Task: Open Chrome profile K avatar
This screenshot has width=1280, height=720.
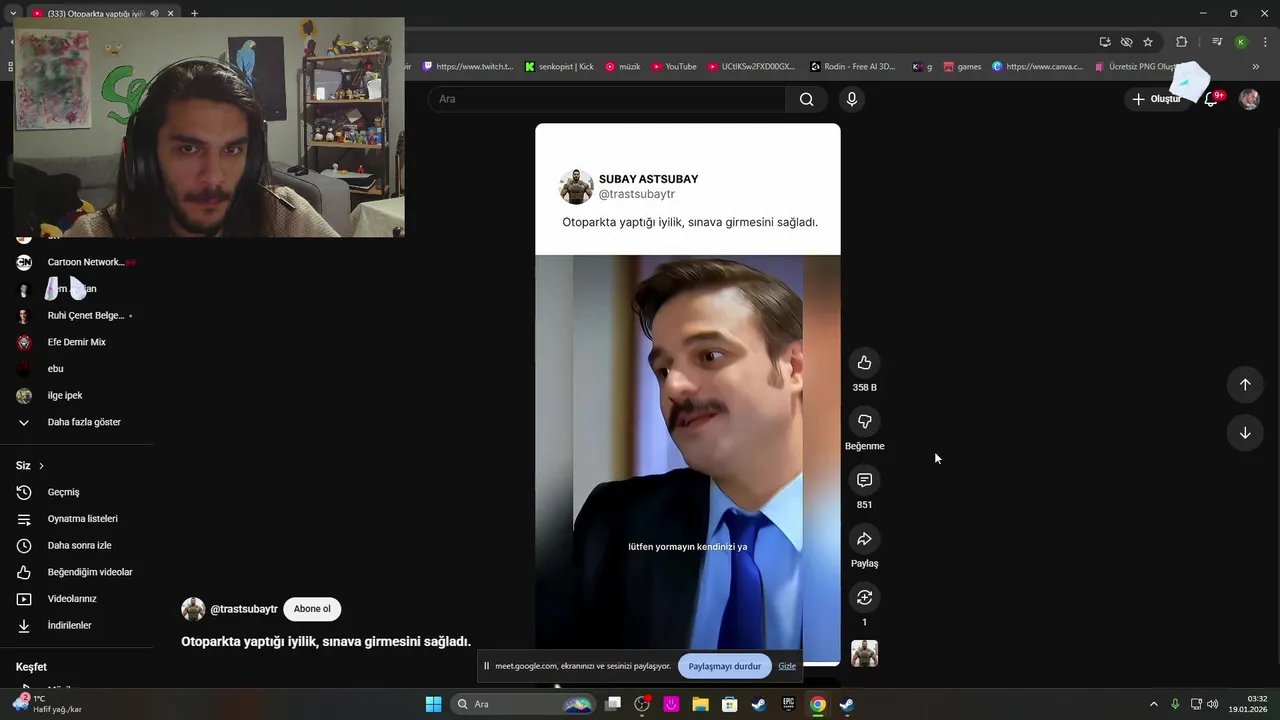Action: click(x=1241, y=42)
